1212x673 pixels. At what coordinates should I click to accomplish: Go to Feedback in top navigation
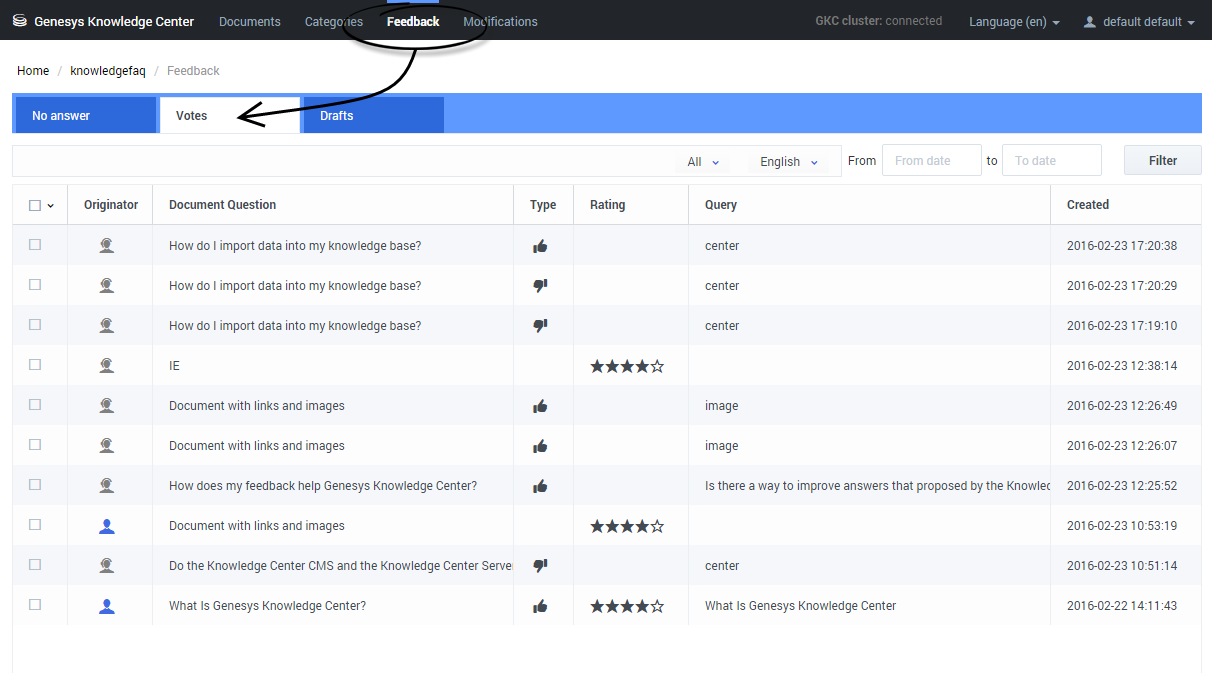tap(413, 21)
